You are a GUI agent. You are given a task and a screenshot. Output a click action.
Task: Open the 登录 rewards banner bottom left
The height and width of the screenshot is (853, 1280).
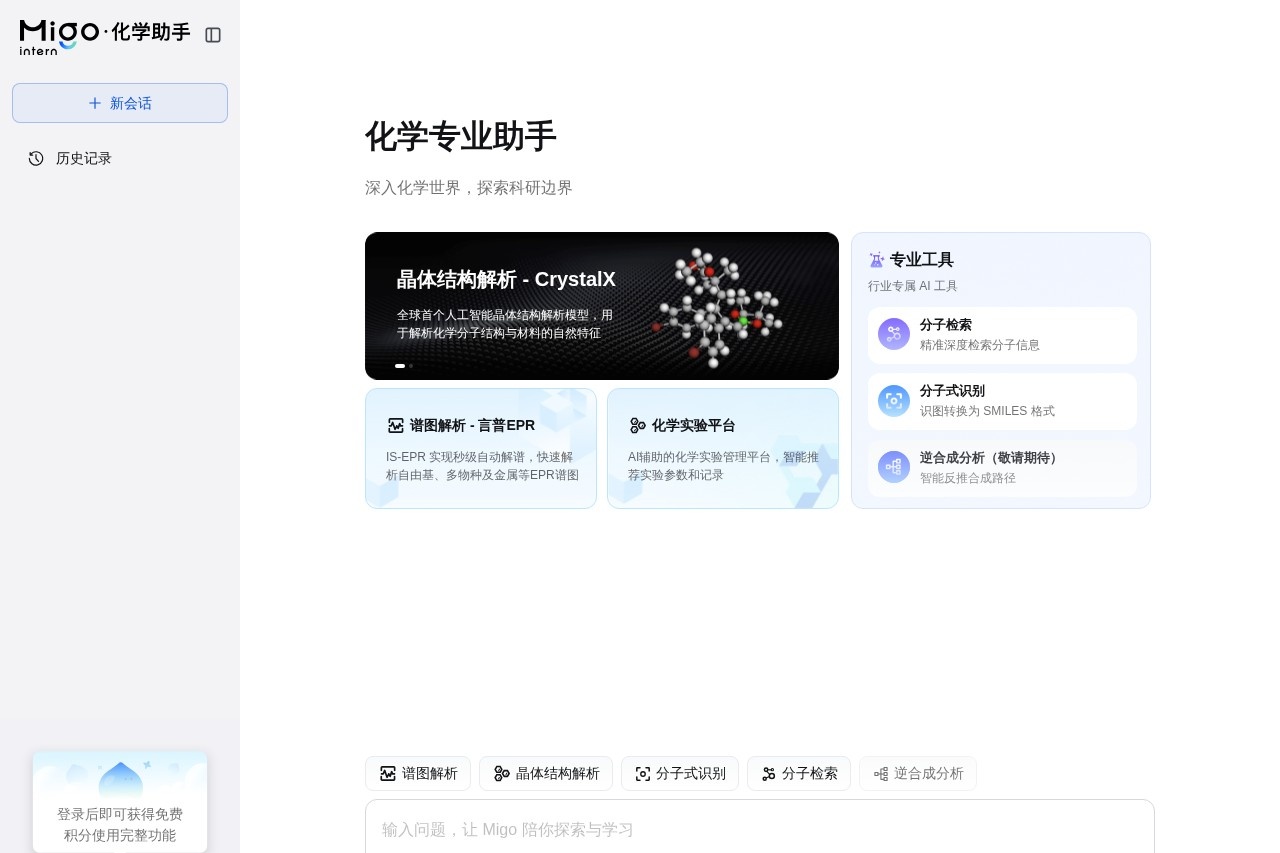point(120,801)
